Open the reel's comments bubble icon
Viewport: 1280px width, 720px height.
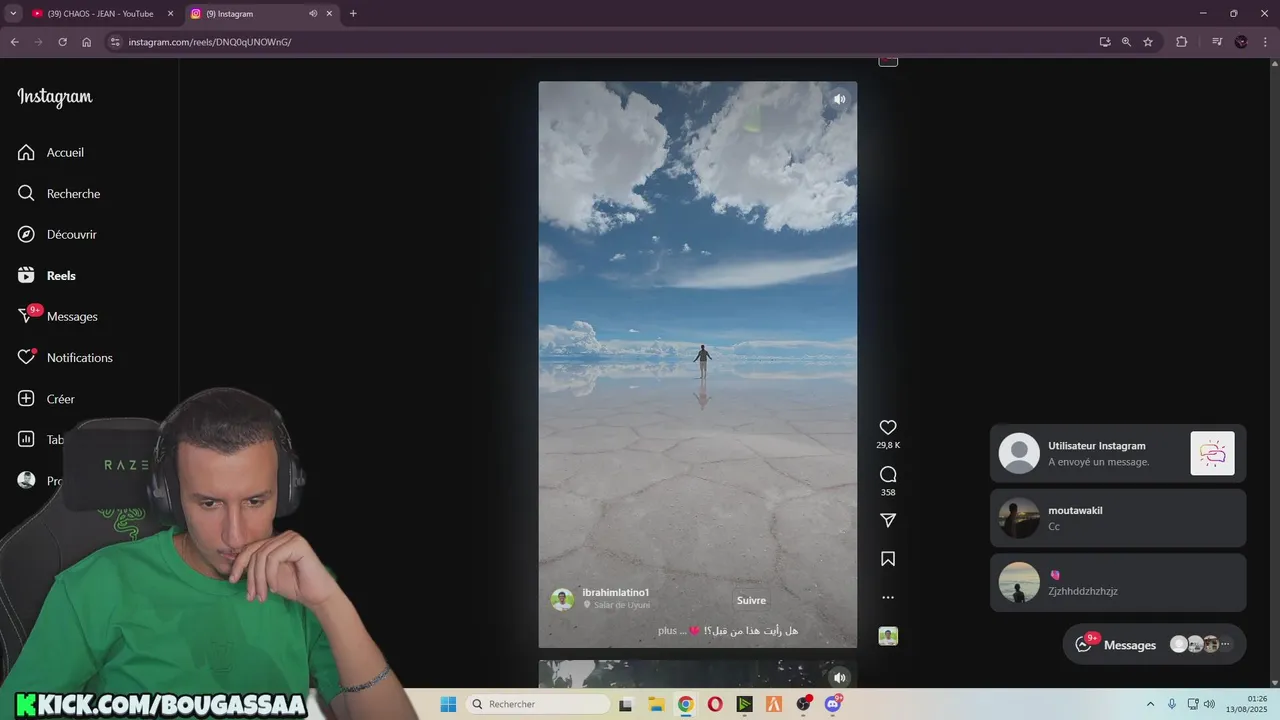click(x=888, y=474)
